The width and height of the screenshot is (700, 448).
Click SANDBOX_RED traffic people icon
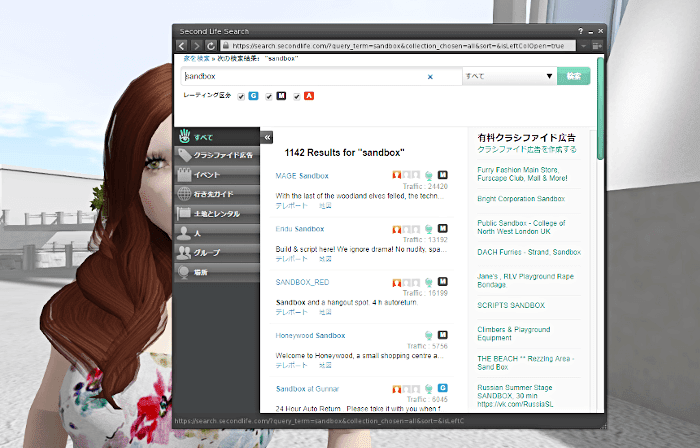coord(406,282)
